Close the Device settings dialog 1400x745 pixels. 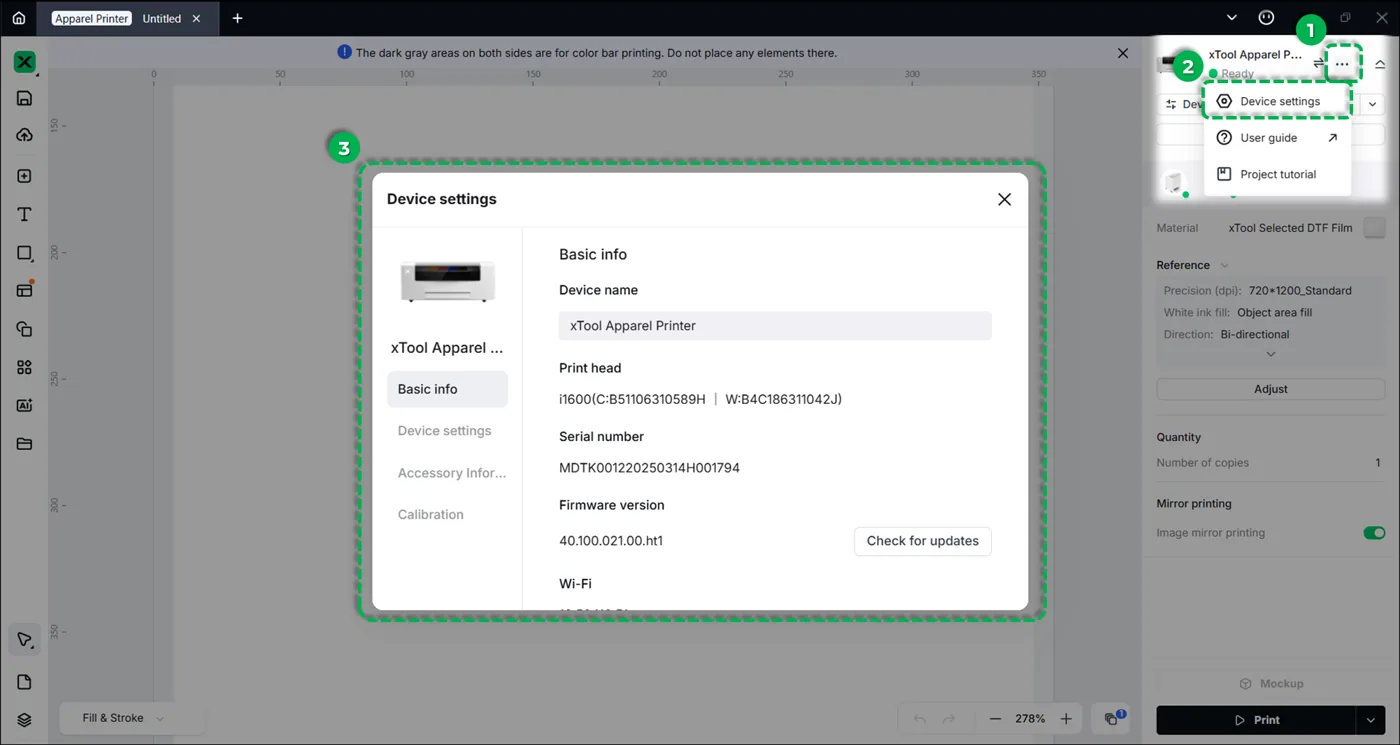(1004, 199)
